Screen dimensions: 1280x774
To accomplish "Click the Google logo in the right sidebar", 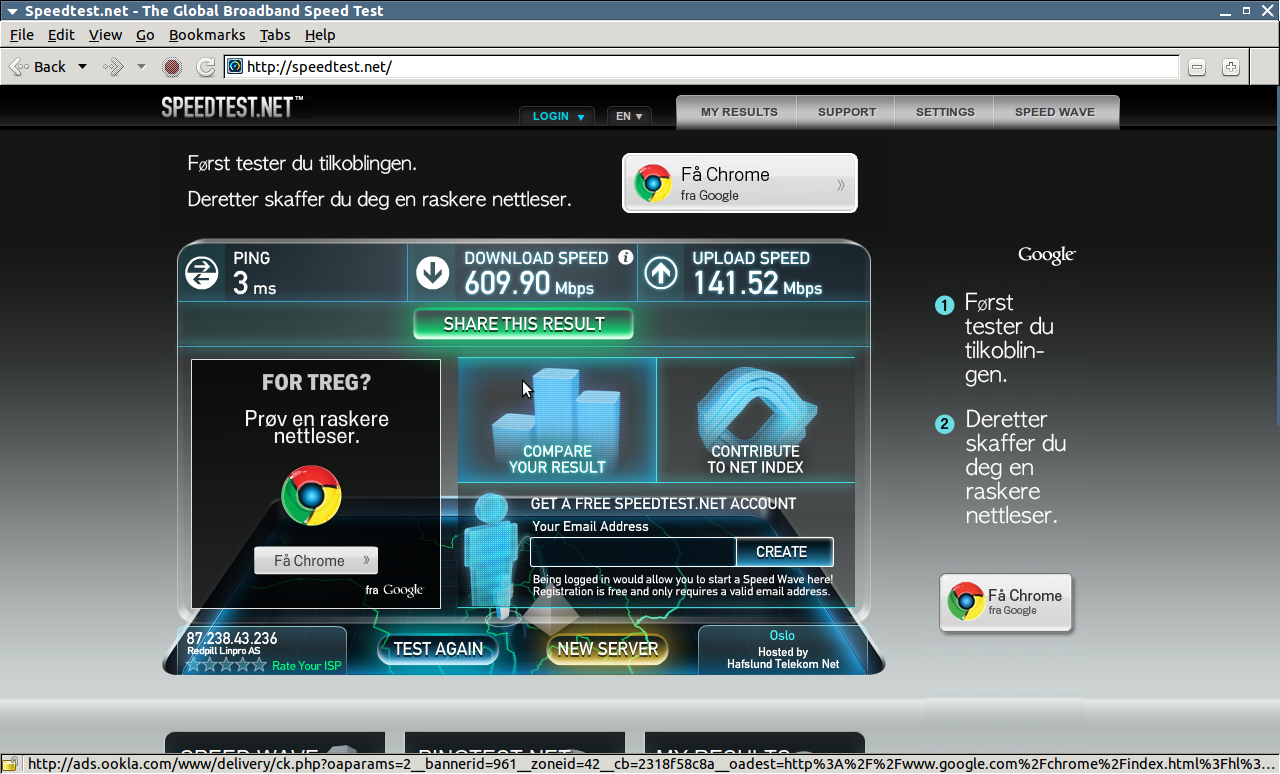I will (x=1047, y=255).
